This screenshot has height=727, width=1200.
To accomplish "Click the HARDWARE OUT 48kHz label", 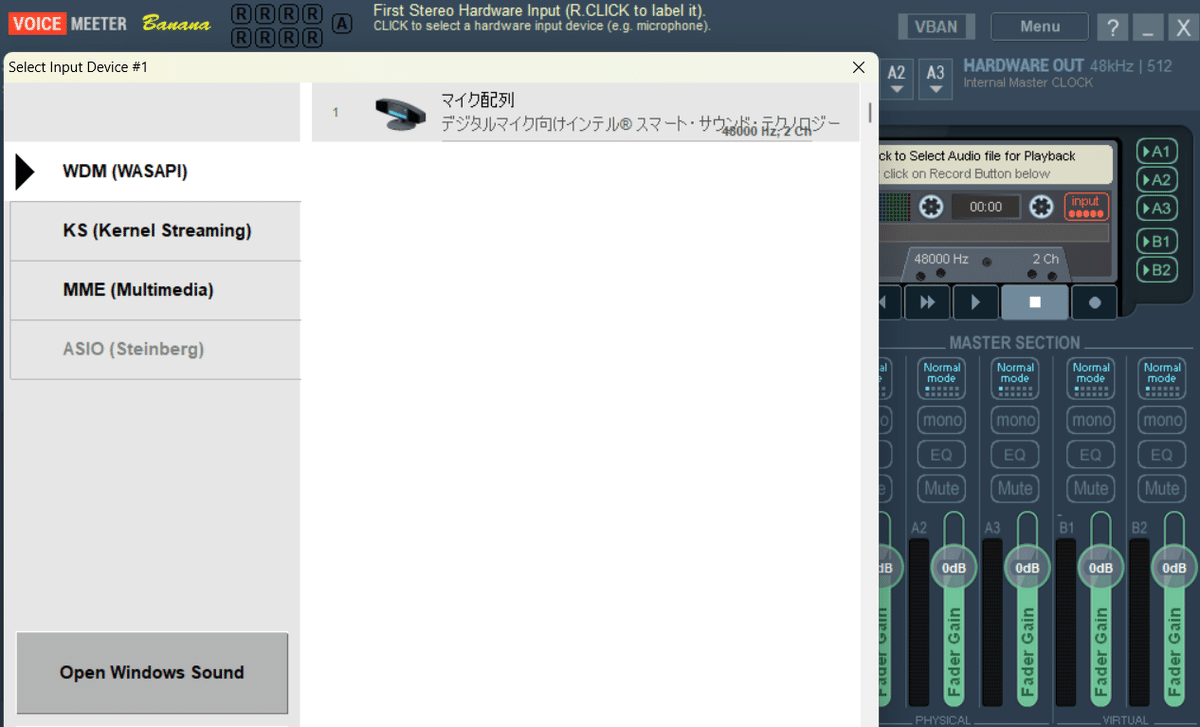I will [x=1068, y=66].
